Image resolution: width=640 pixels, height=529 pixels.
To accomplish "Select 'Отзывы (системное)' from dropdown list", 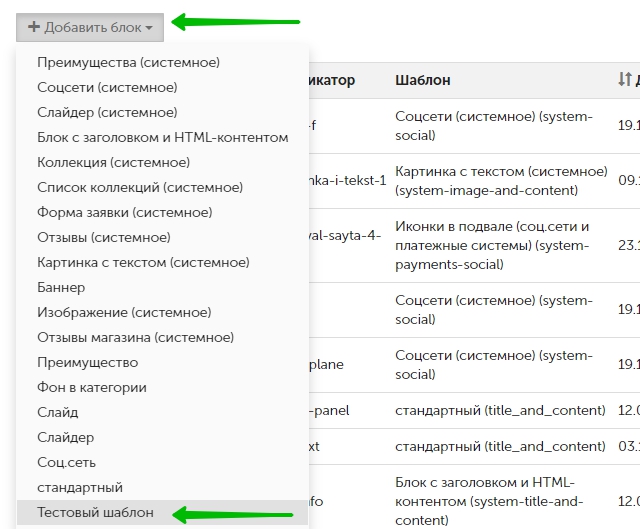I will pos(104,237).
